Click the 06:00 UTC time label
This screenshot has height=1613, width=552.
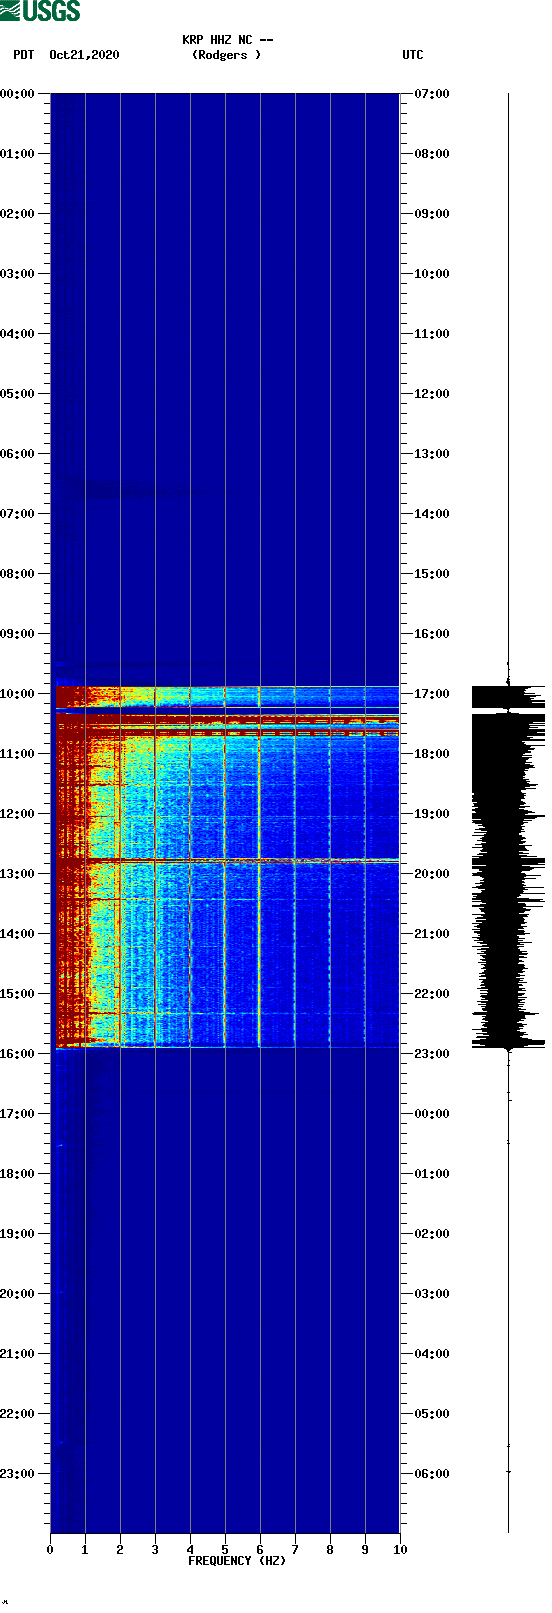coord(432,1474)
